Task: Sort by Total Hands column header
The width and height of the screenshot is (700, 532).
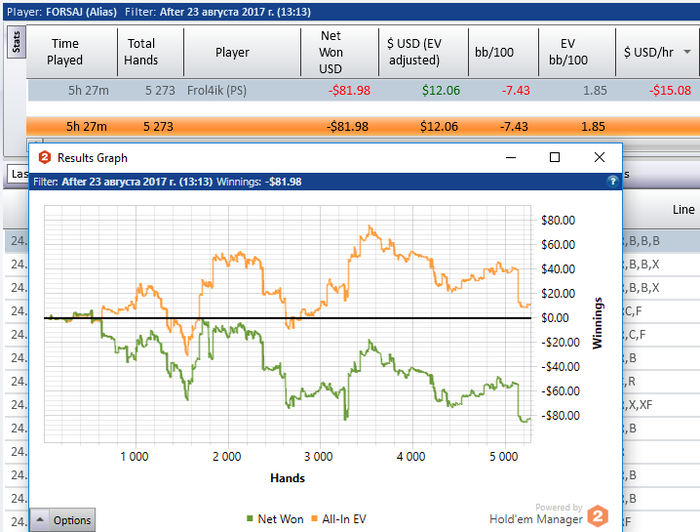Action: pyautogui.click(x=142, y=52)
